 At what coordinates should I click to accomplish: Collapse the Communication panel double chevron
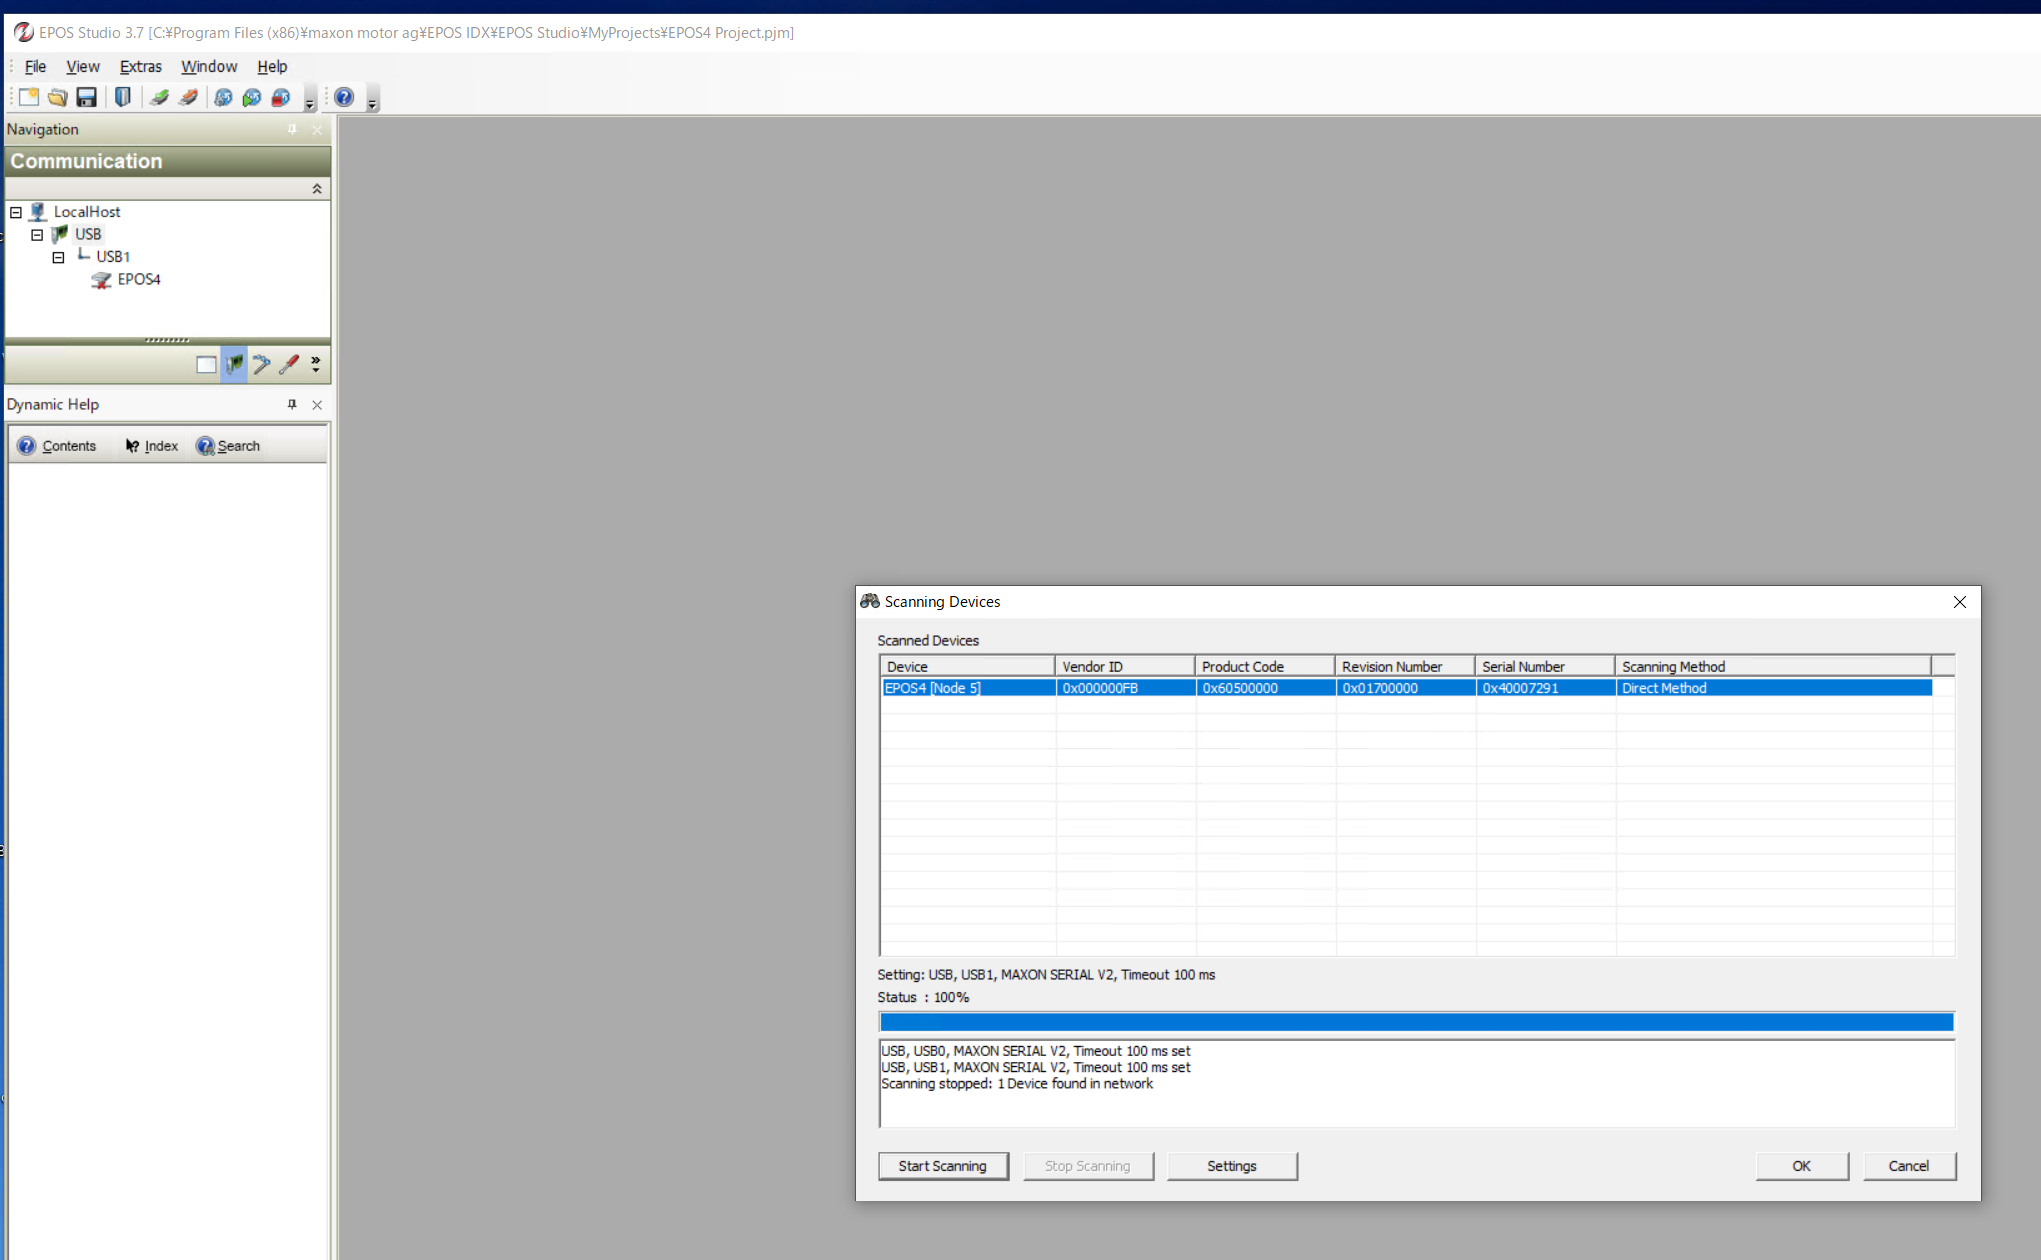point(317,189)
